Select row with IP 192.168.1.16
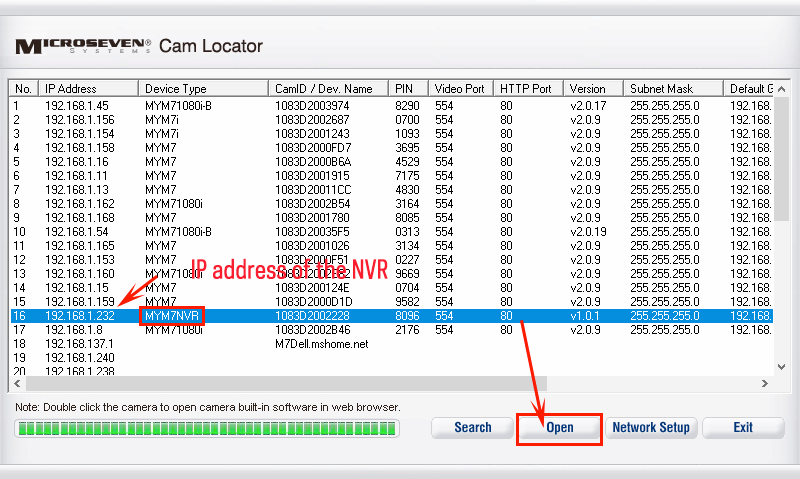Viewport: 800px width, 479px height. click(391, 162)
